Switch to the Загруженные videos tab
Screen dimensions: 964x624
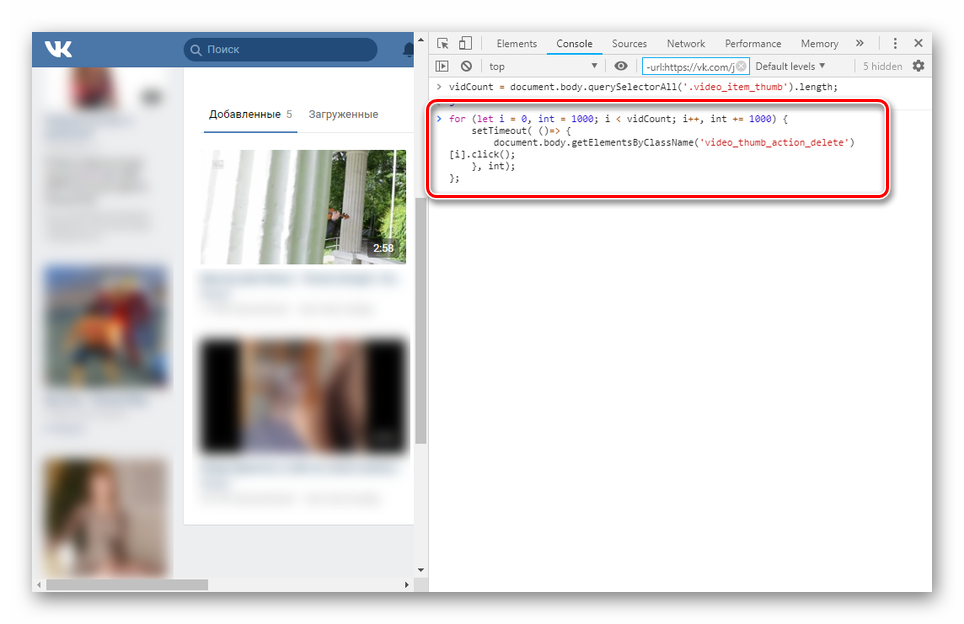coord(343,114)
